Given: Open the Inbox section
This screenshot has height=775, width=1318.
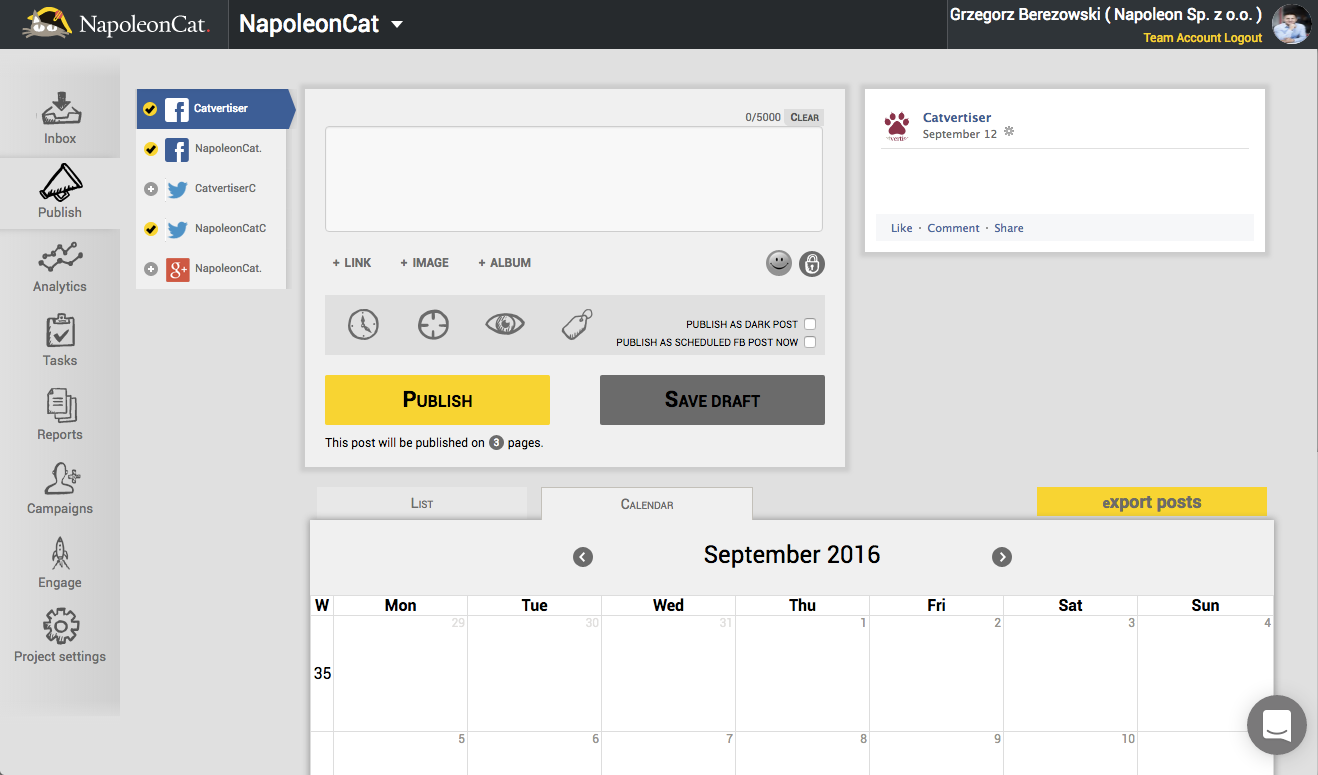Looking at the screenshot, I should click(60, 118).
